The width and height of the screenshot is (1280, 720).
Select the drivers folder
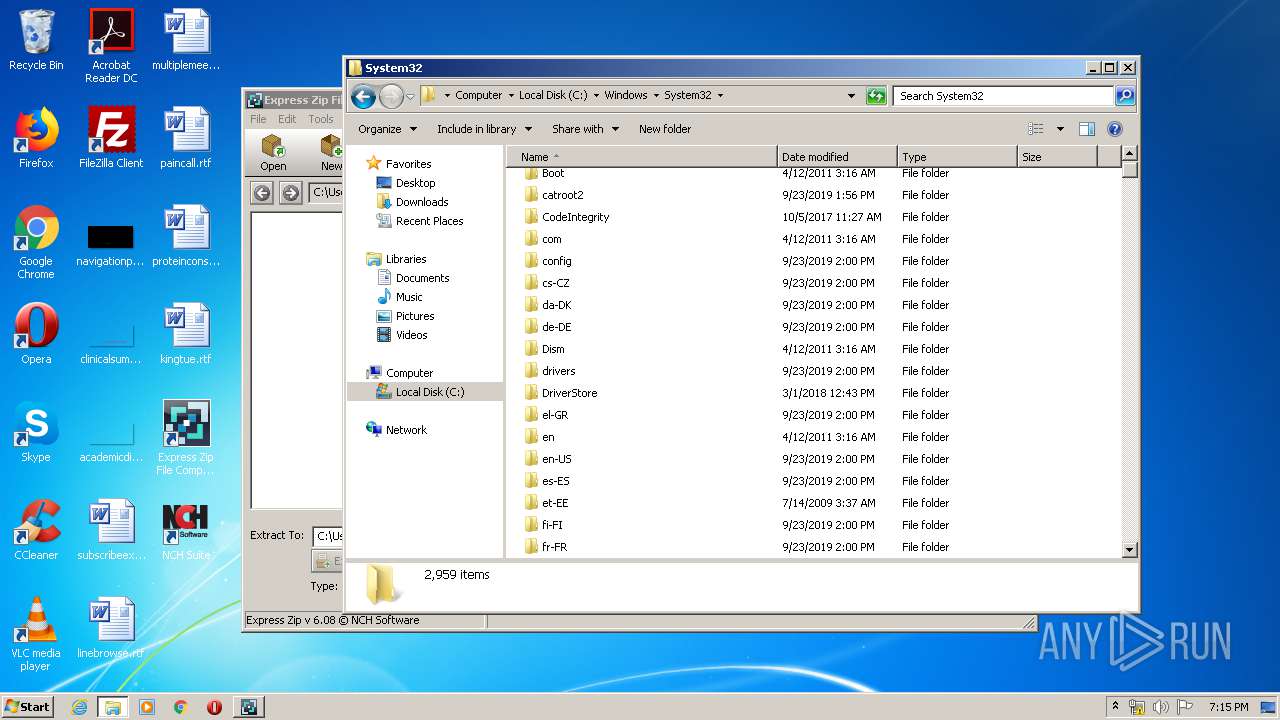(x=558, y=371)
